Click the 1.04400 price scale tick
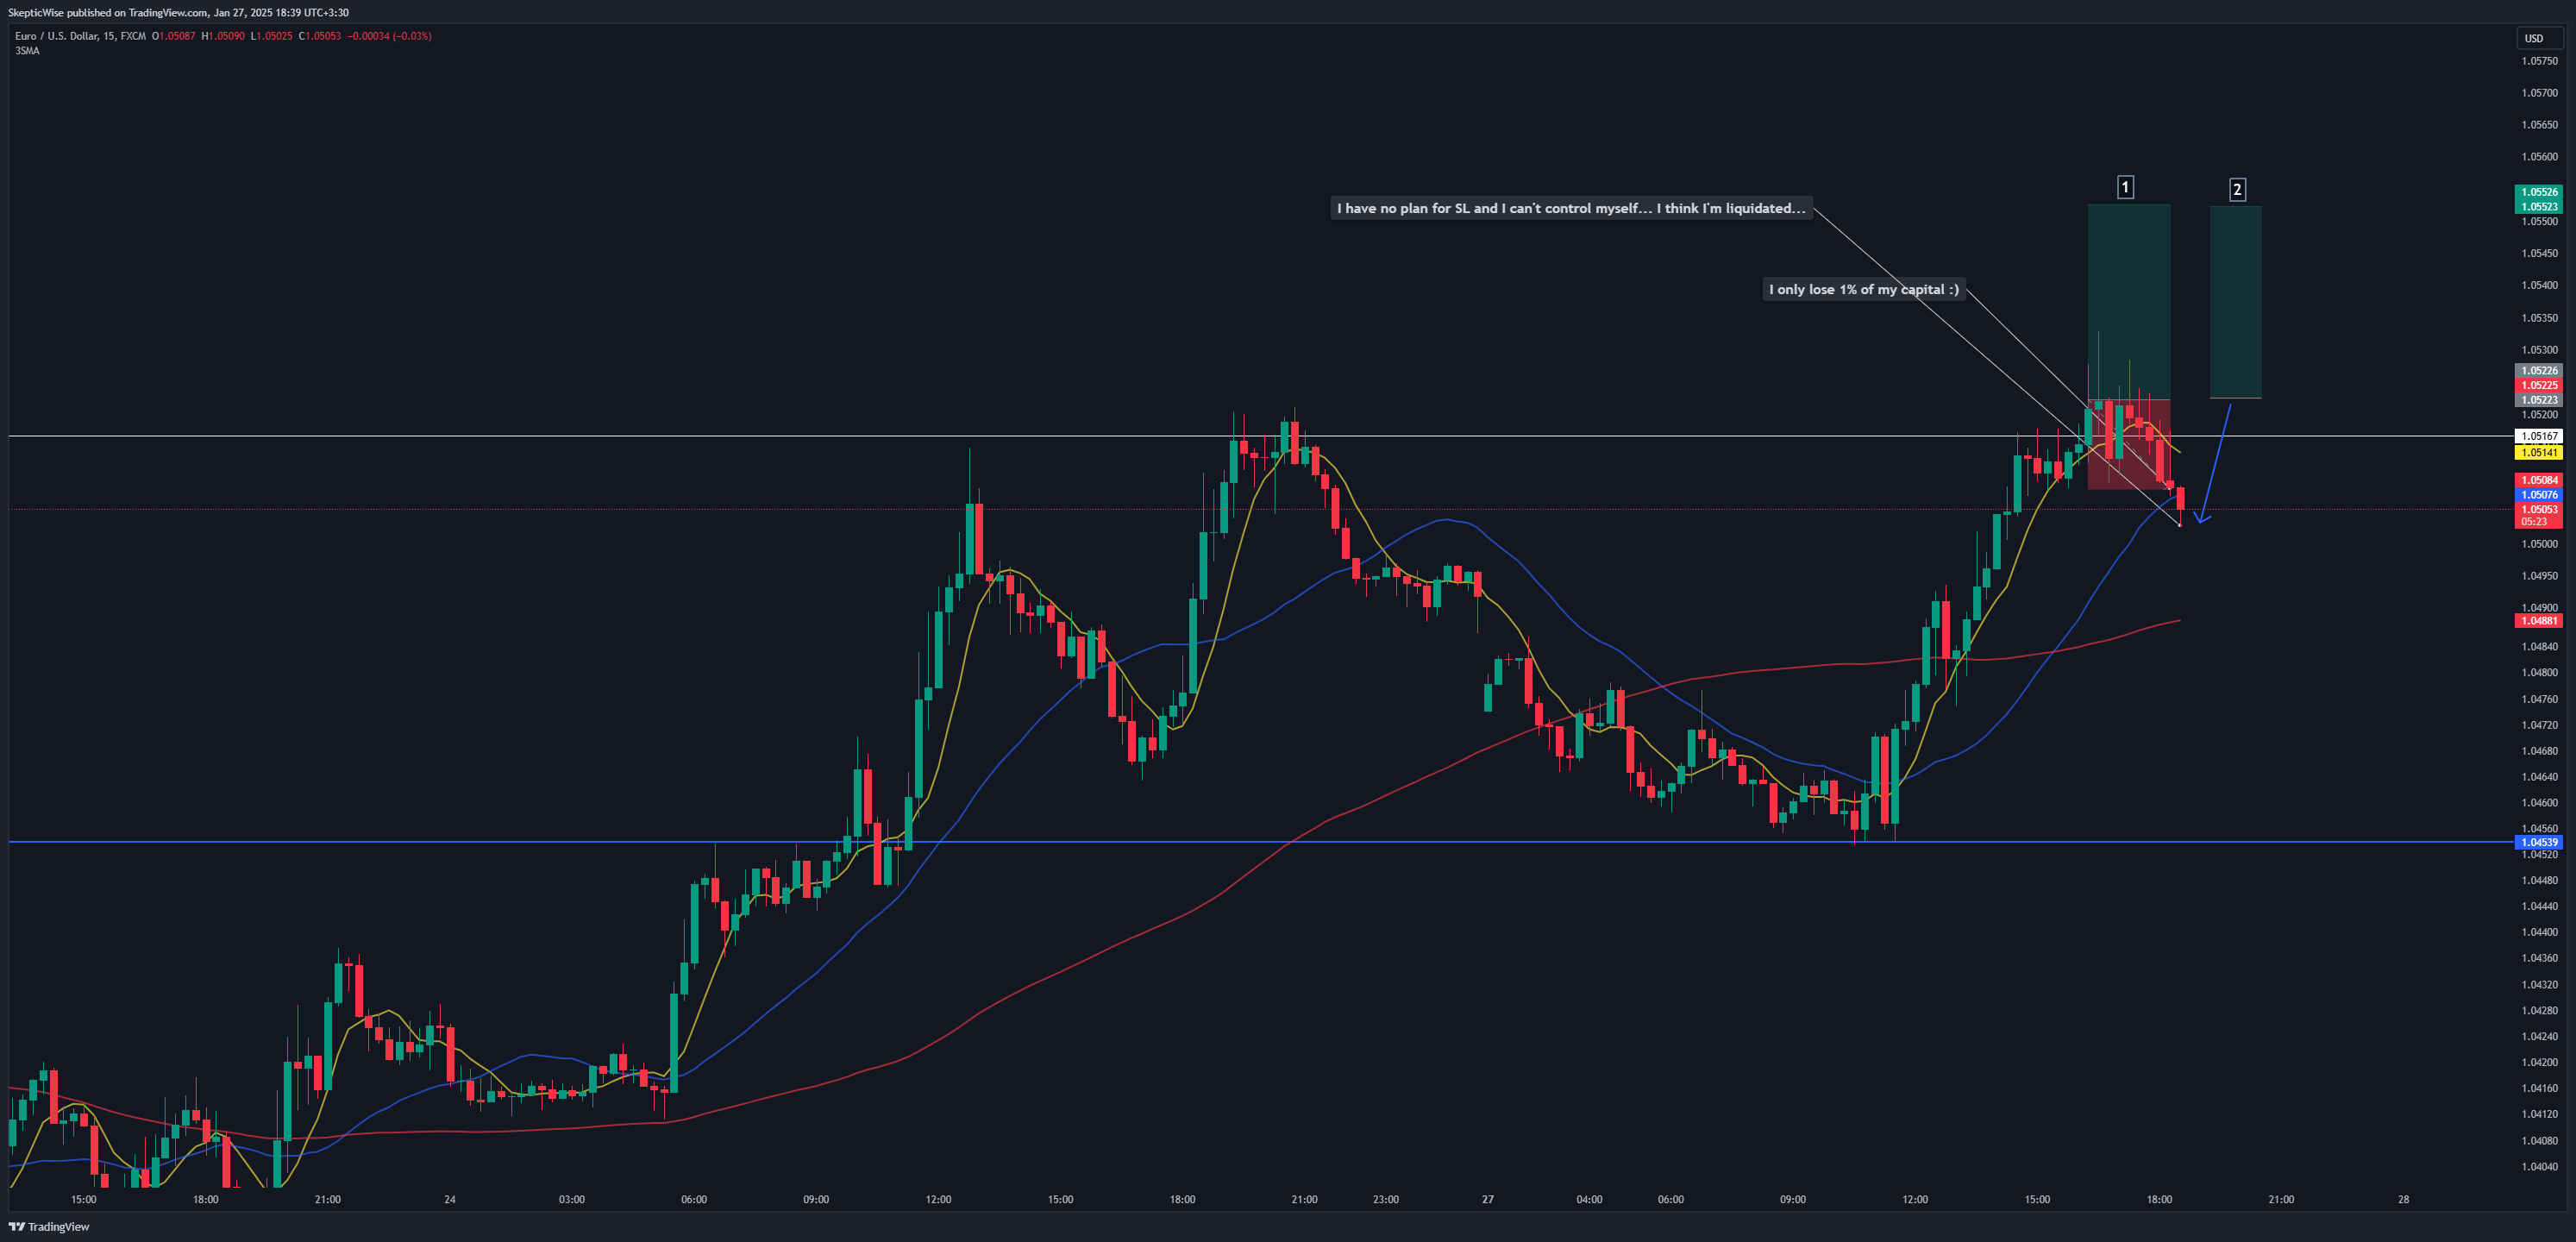The height and width of the screenshot is (1242, 2576). (x=2540, y=932)
